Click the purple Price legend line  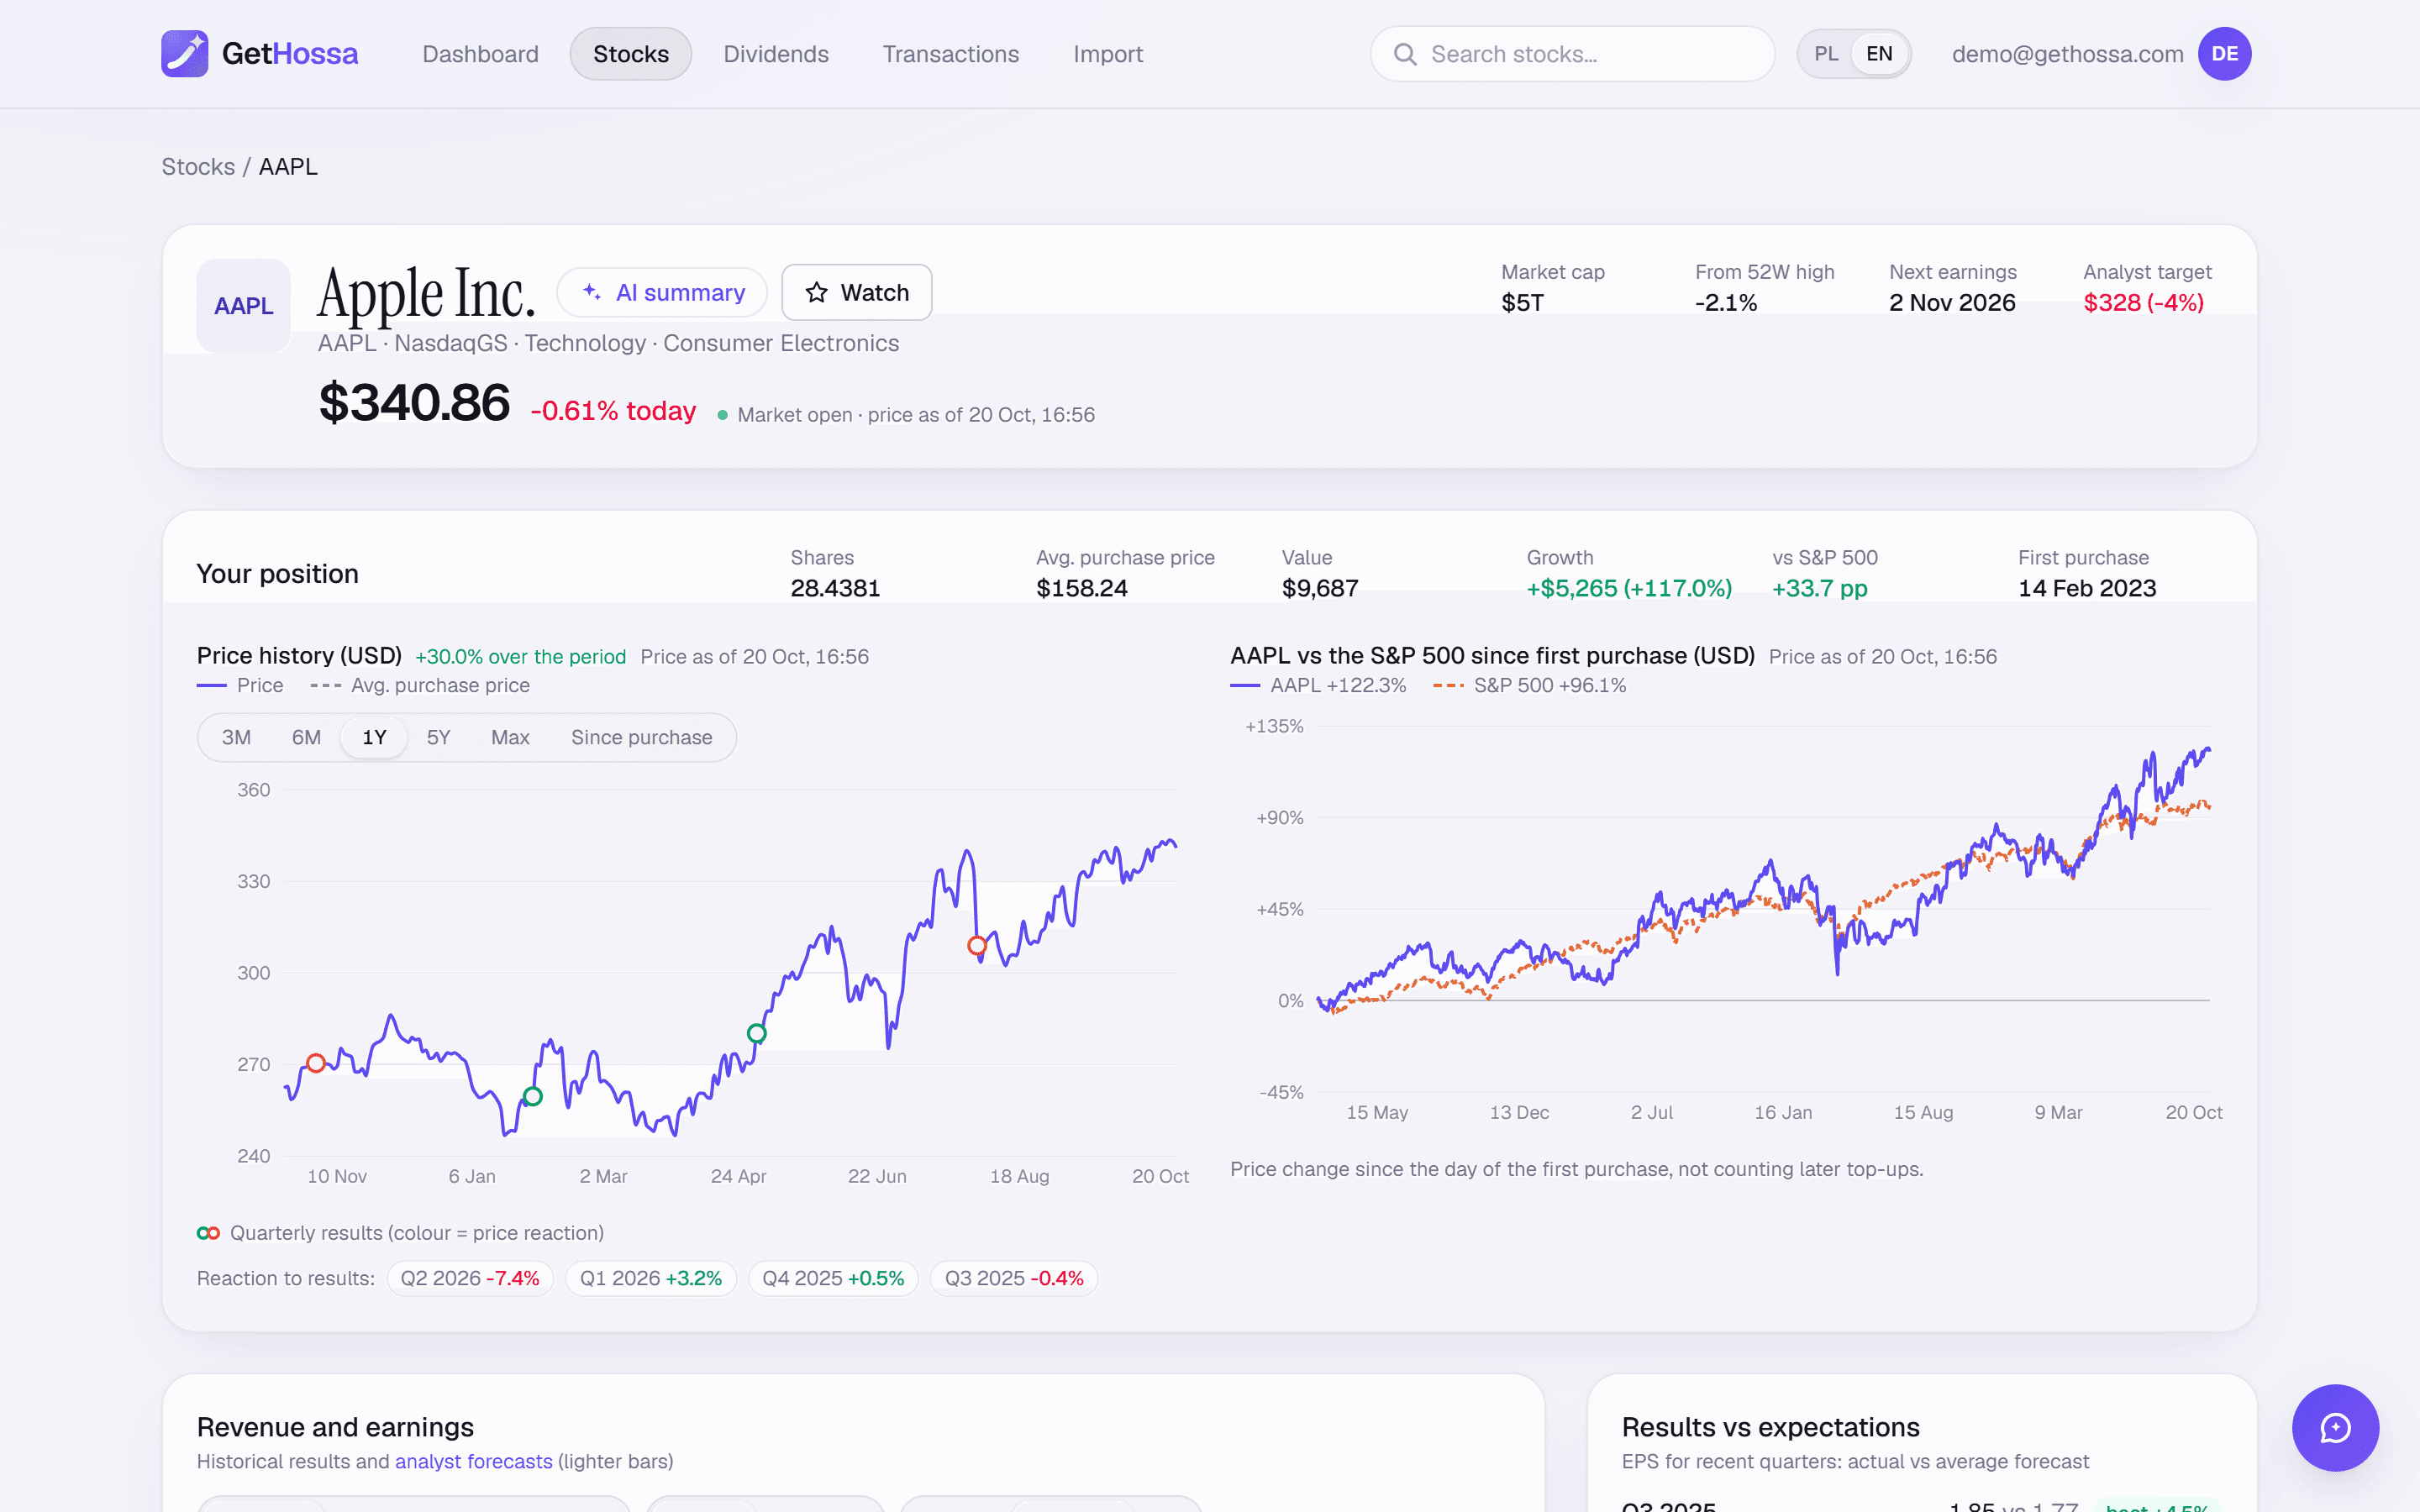[x=212, y=685]
